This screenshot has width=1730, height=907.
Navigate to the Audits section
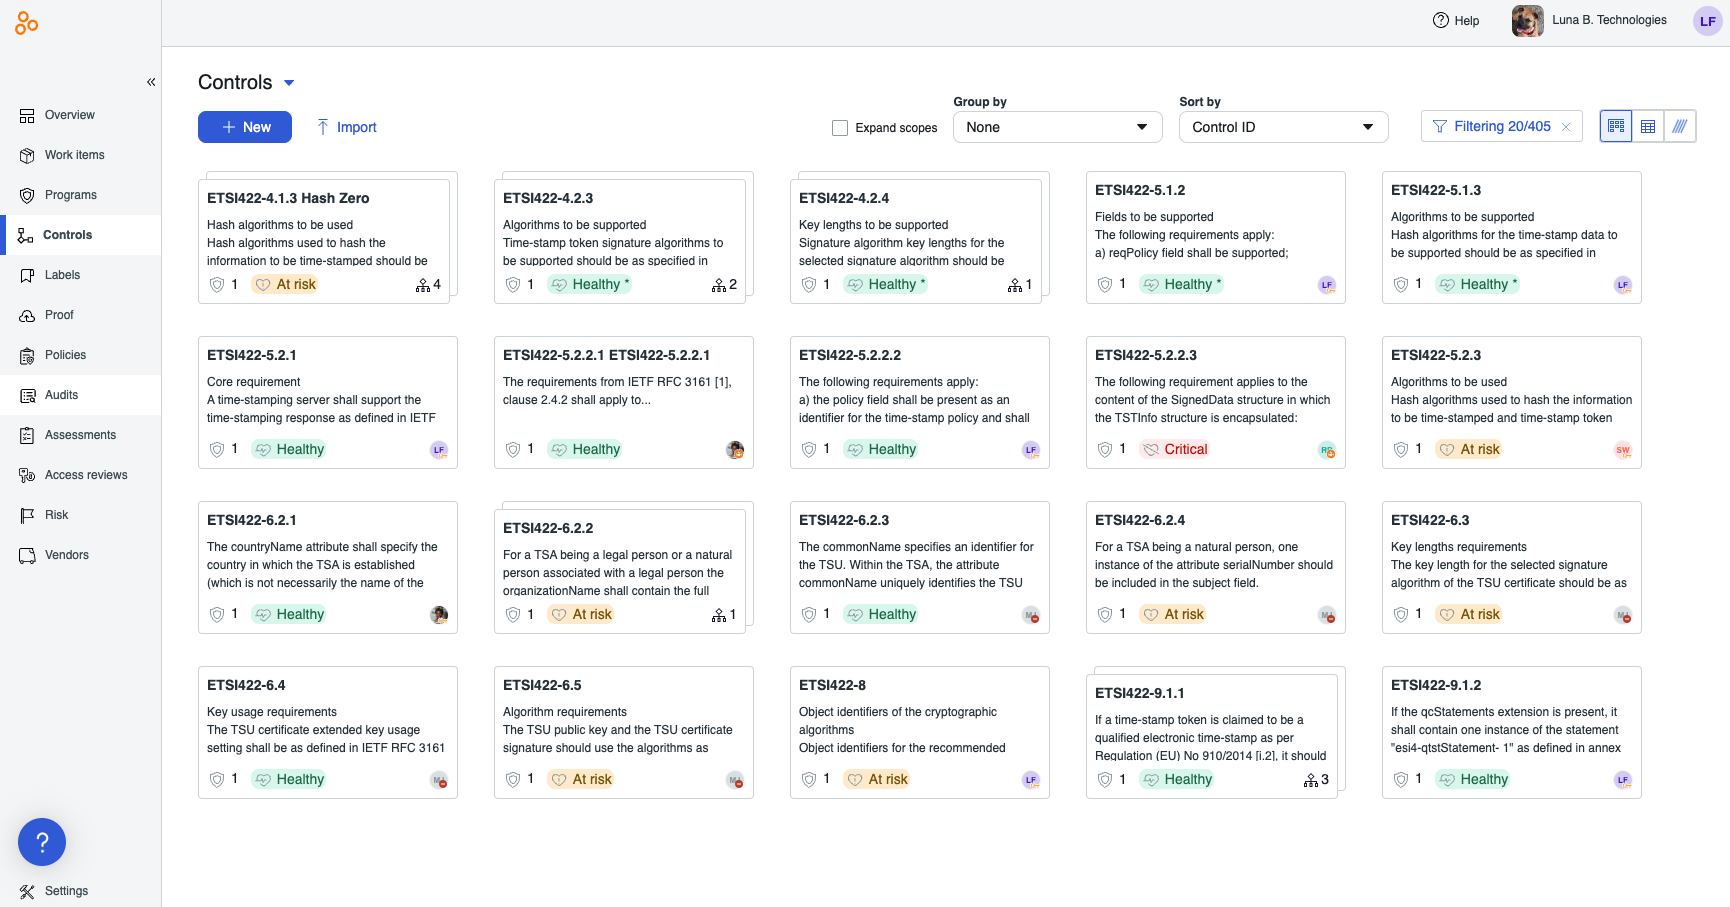[x=61, y=394]
